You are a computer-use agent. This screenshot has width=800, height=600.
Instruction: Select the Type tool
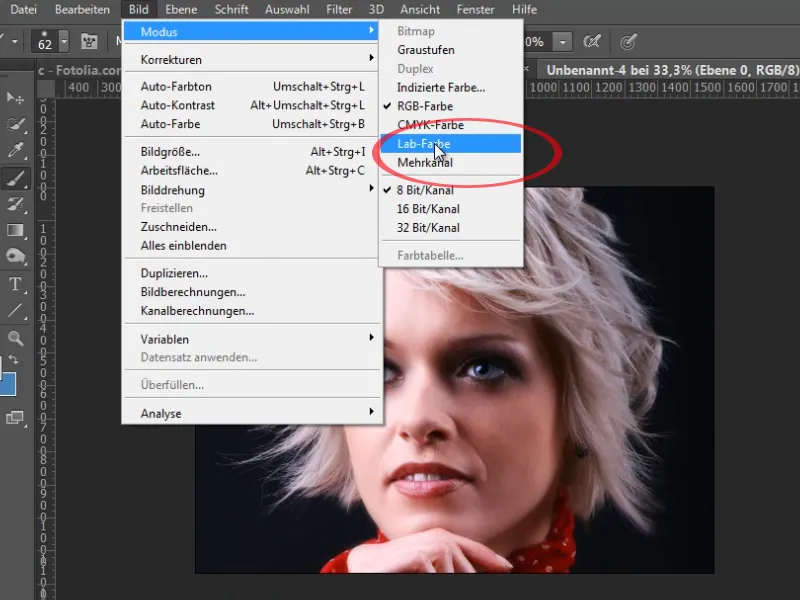click(x=15, y=284)
